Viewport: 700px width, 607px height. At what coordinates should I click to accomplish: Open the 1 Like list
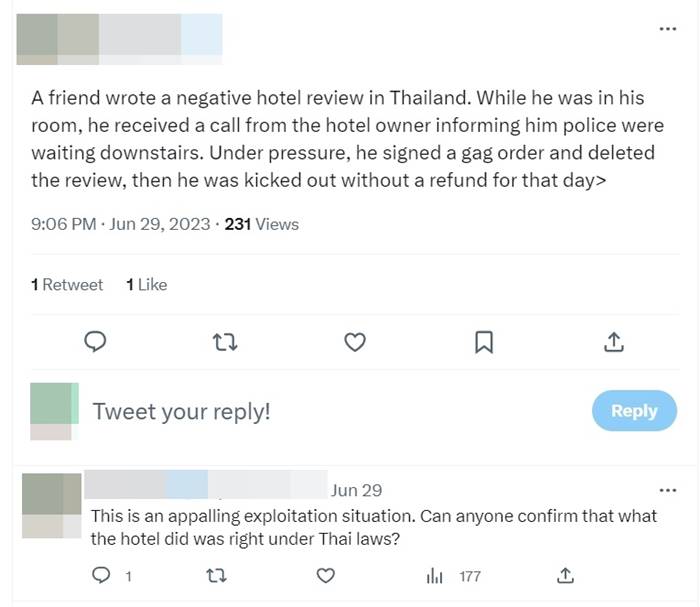[x=146, y=285]
